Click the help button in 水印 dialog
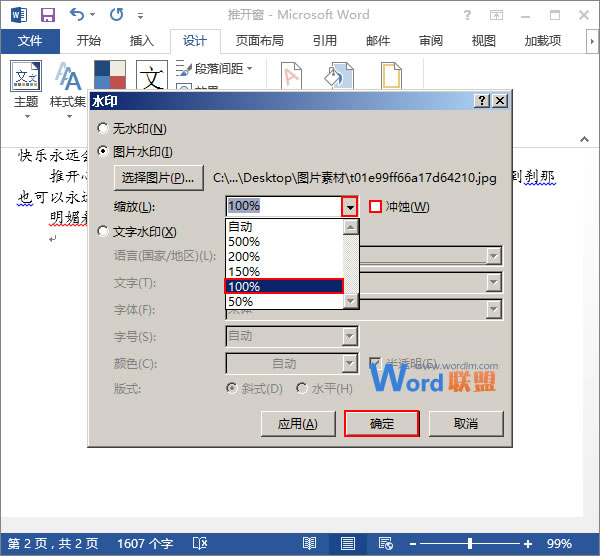Viewport: 600px width, 556px height. click(482, 101)
